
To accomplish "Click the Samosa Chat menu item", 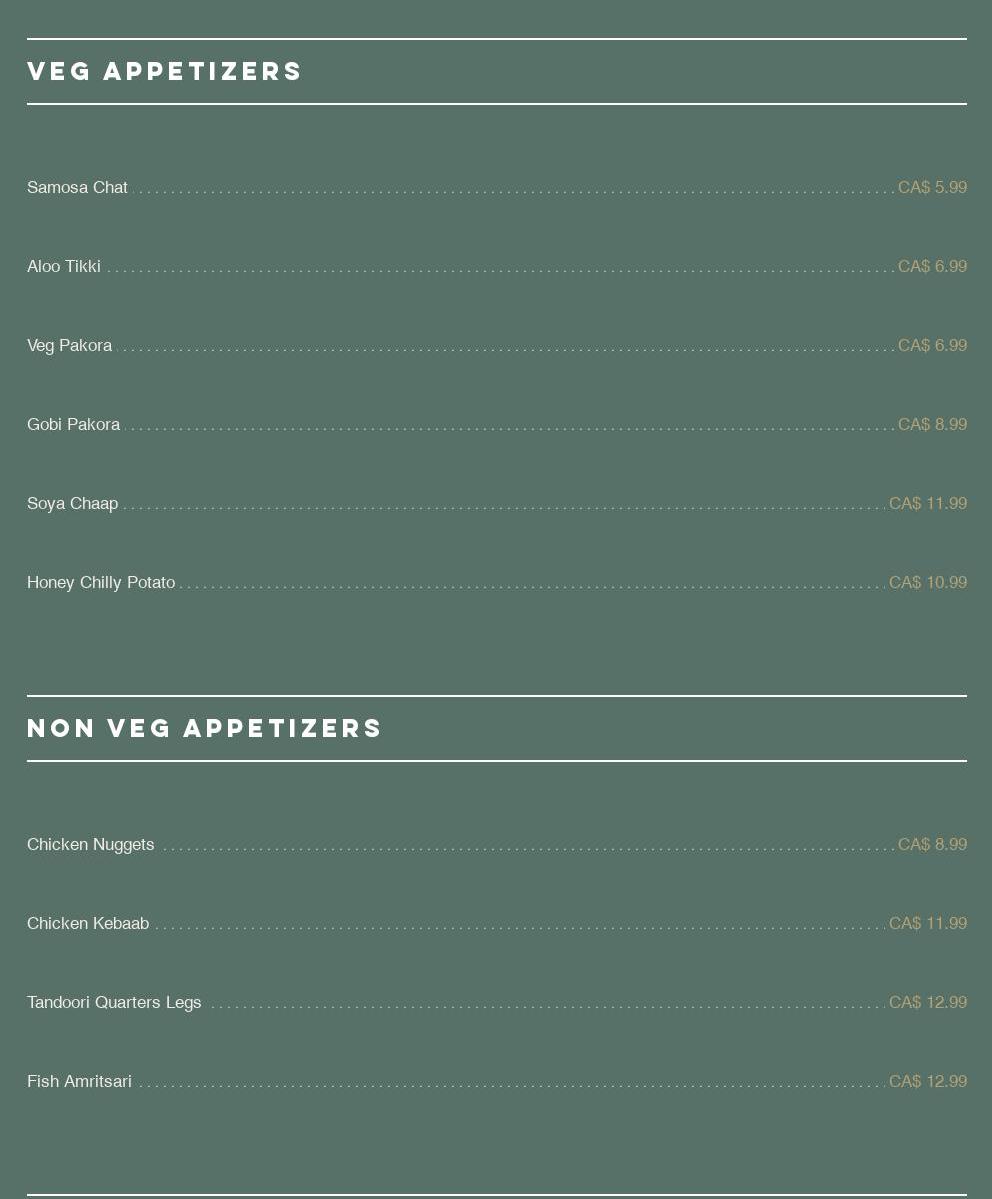I will 77,188.
